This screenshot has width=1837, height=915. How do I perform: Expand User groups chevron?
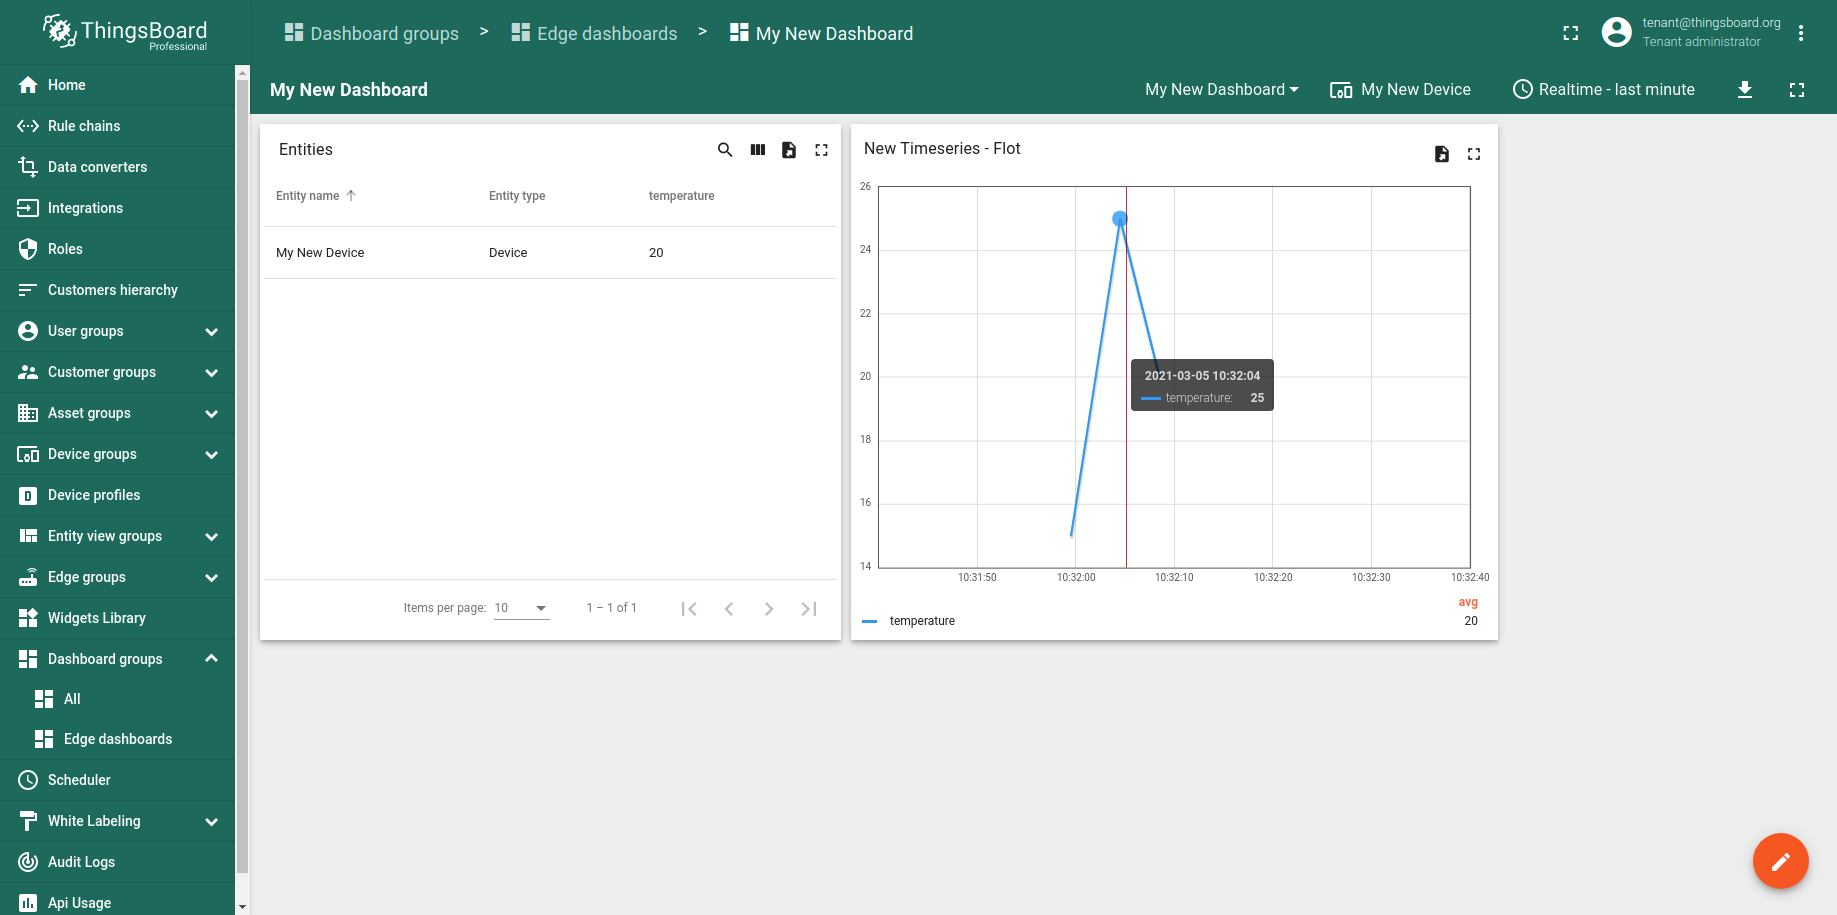211,331
